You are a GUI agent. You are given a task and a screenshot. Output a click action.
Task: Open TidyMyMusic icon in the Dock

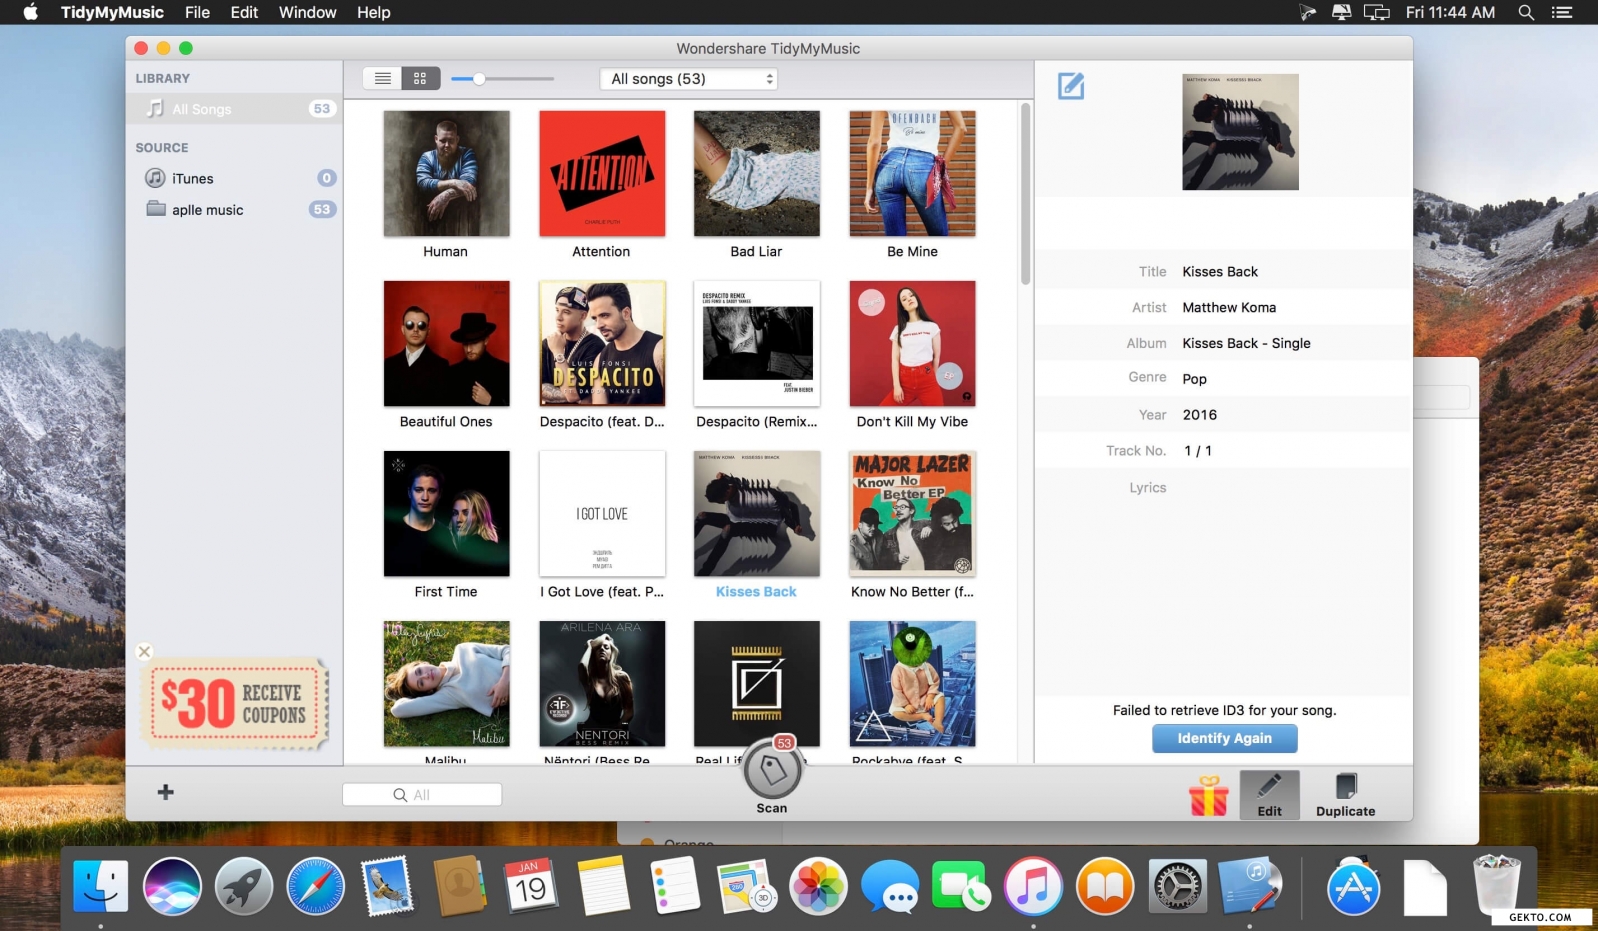pos(1249,886)
